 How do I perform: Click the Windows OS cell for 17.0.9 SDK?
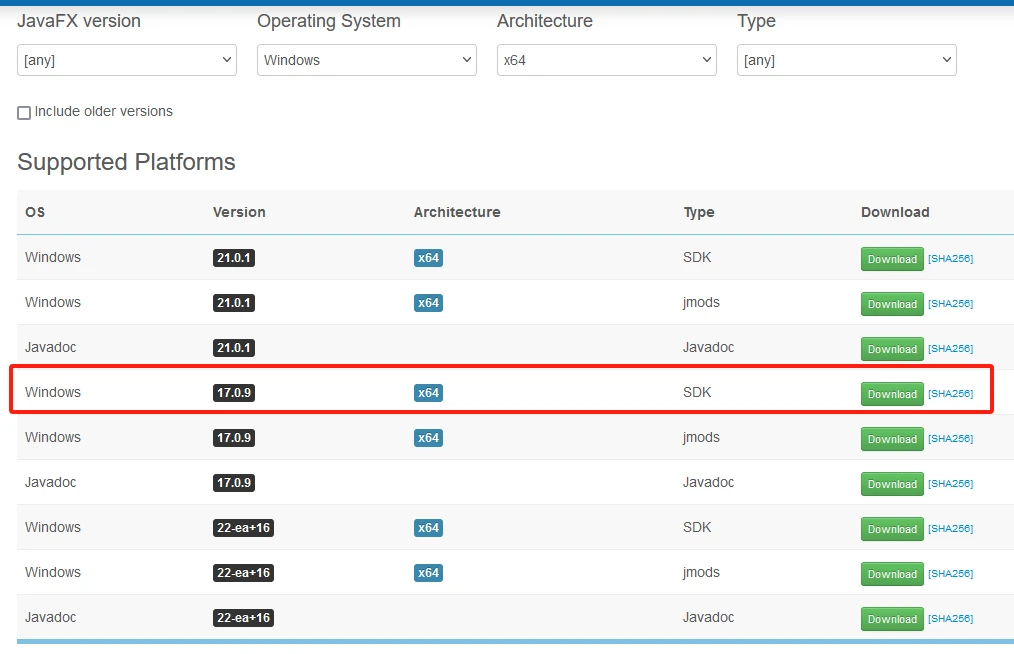pos(53,392)
